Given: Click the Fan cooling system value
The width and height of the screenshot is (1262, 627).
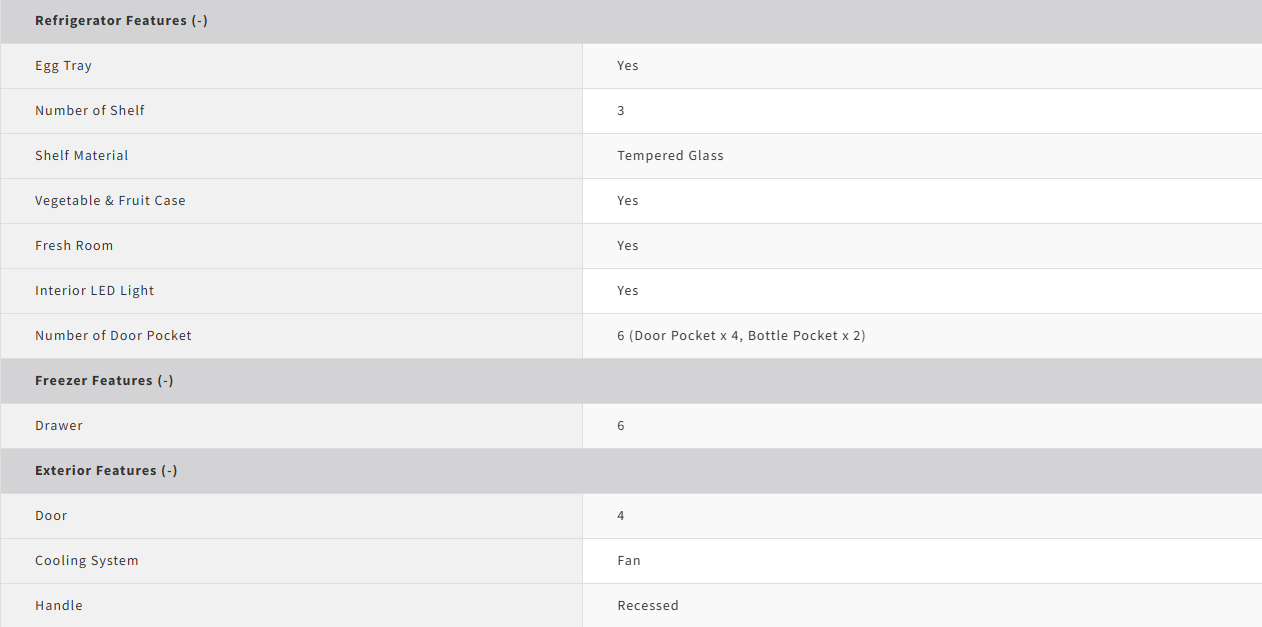Looking at the screenshot, I should point(629,560).
